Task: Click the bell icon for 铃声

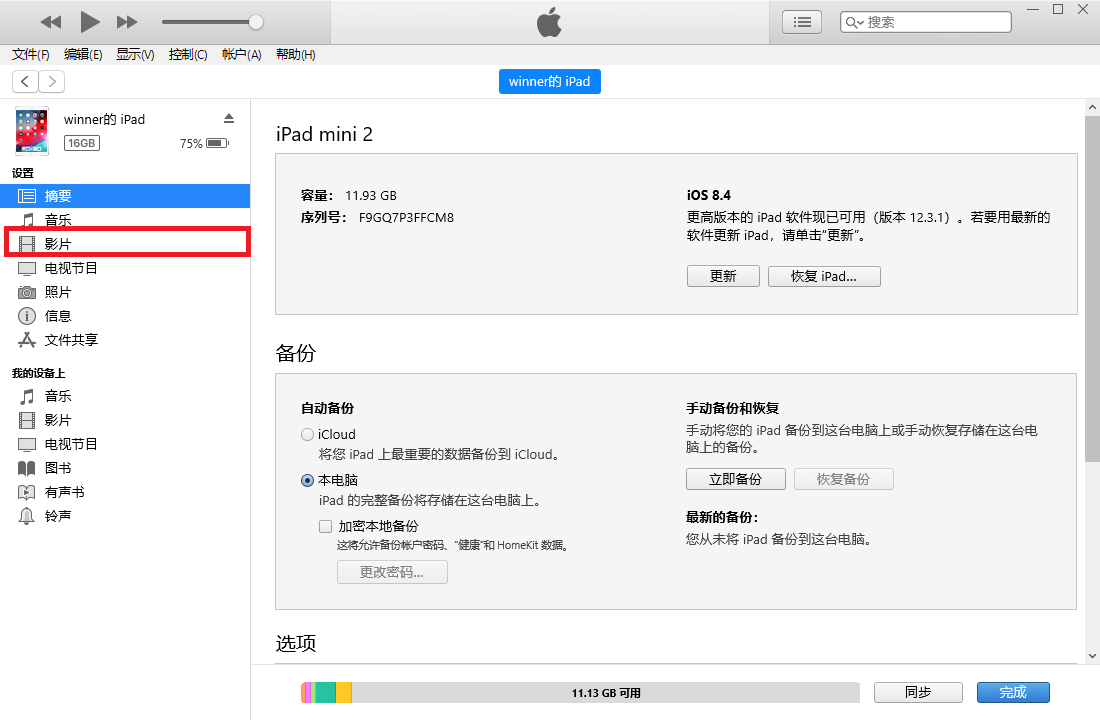Action: (27, 516)
